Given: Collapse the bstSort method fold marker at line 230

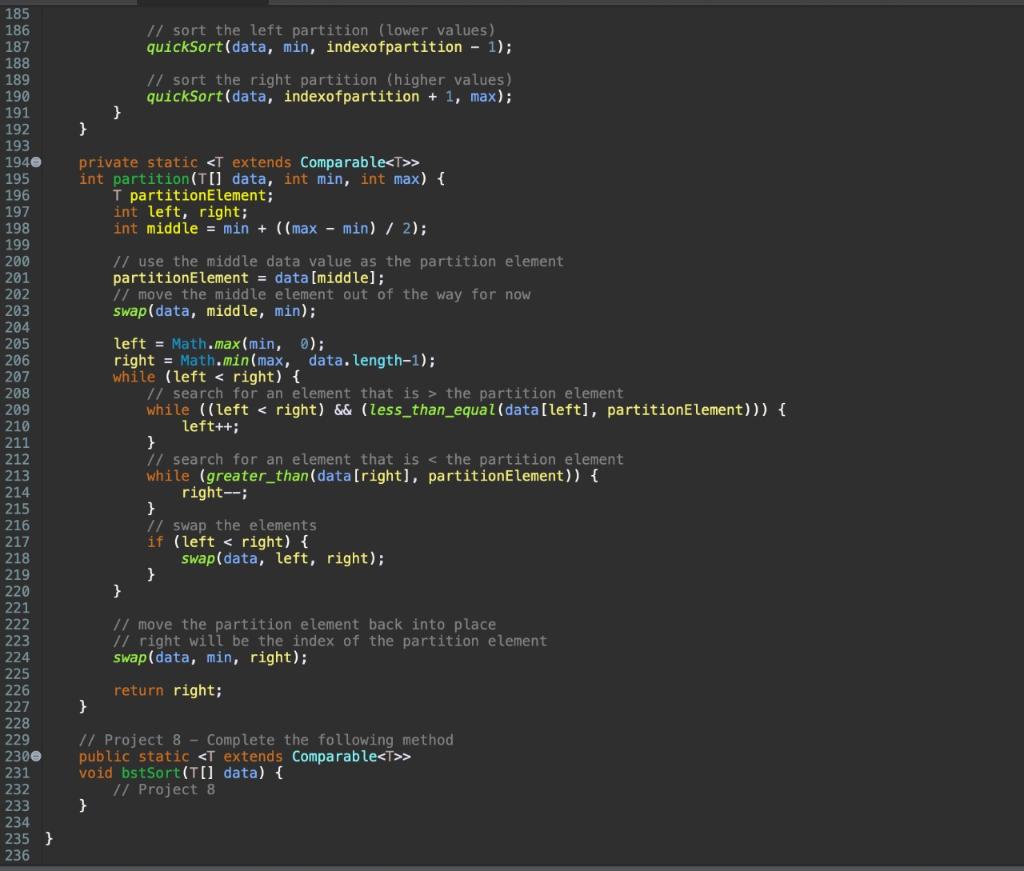Looking at the screenshot, I should coord(37,756).
